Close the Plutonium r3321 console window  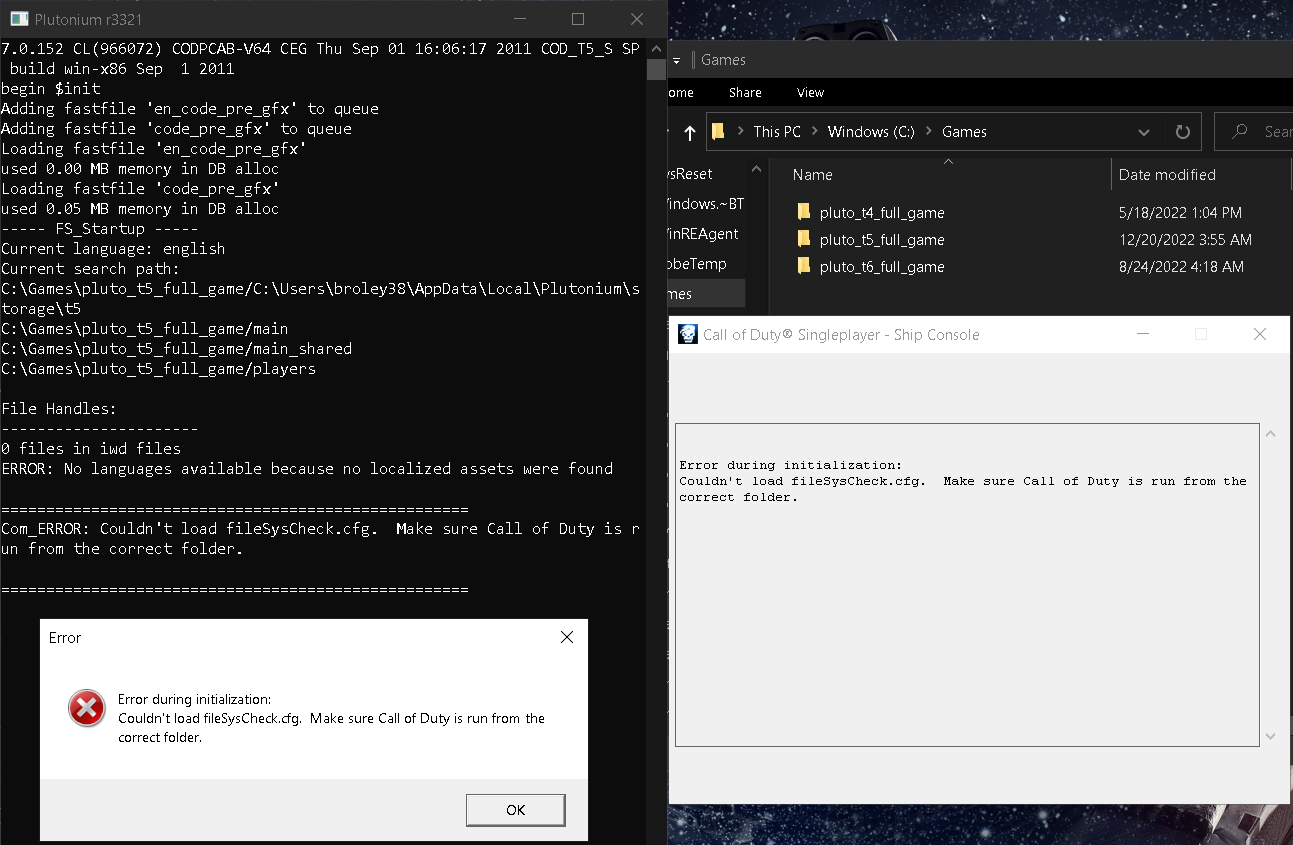(637, 19)
